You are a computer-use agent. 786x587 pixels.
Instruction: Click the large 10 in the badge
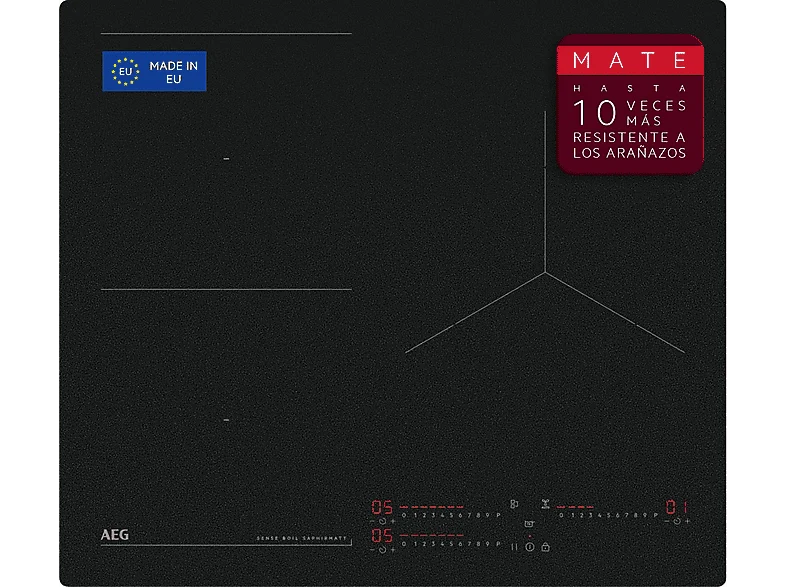pos(595,112)
